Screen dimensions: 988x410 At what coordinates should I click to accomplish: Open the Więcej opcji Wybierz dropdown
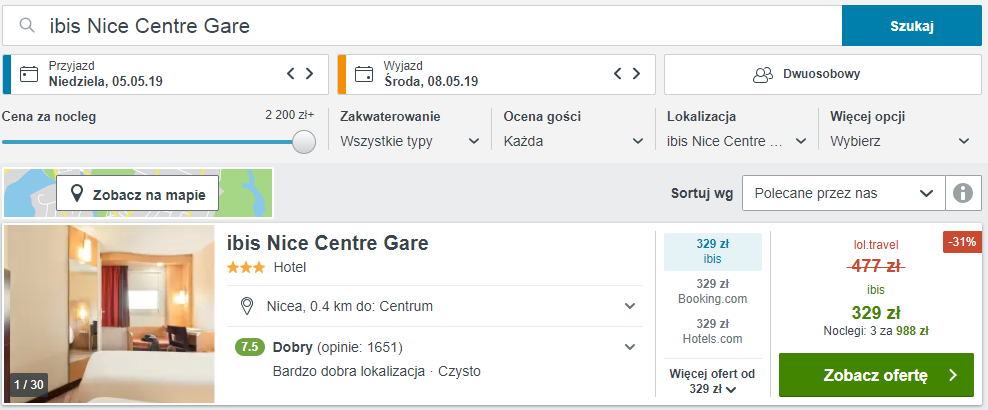click(x=900, y=141)
